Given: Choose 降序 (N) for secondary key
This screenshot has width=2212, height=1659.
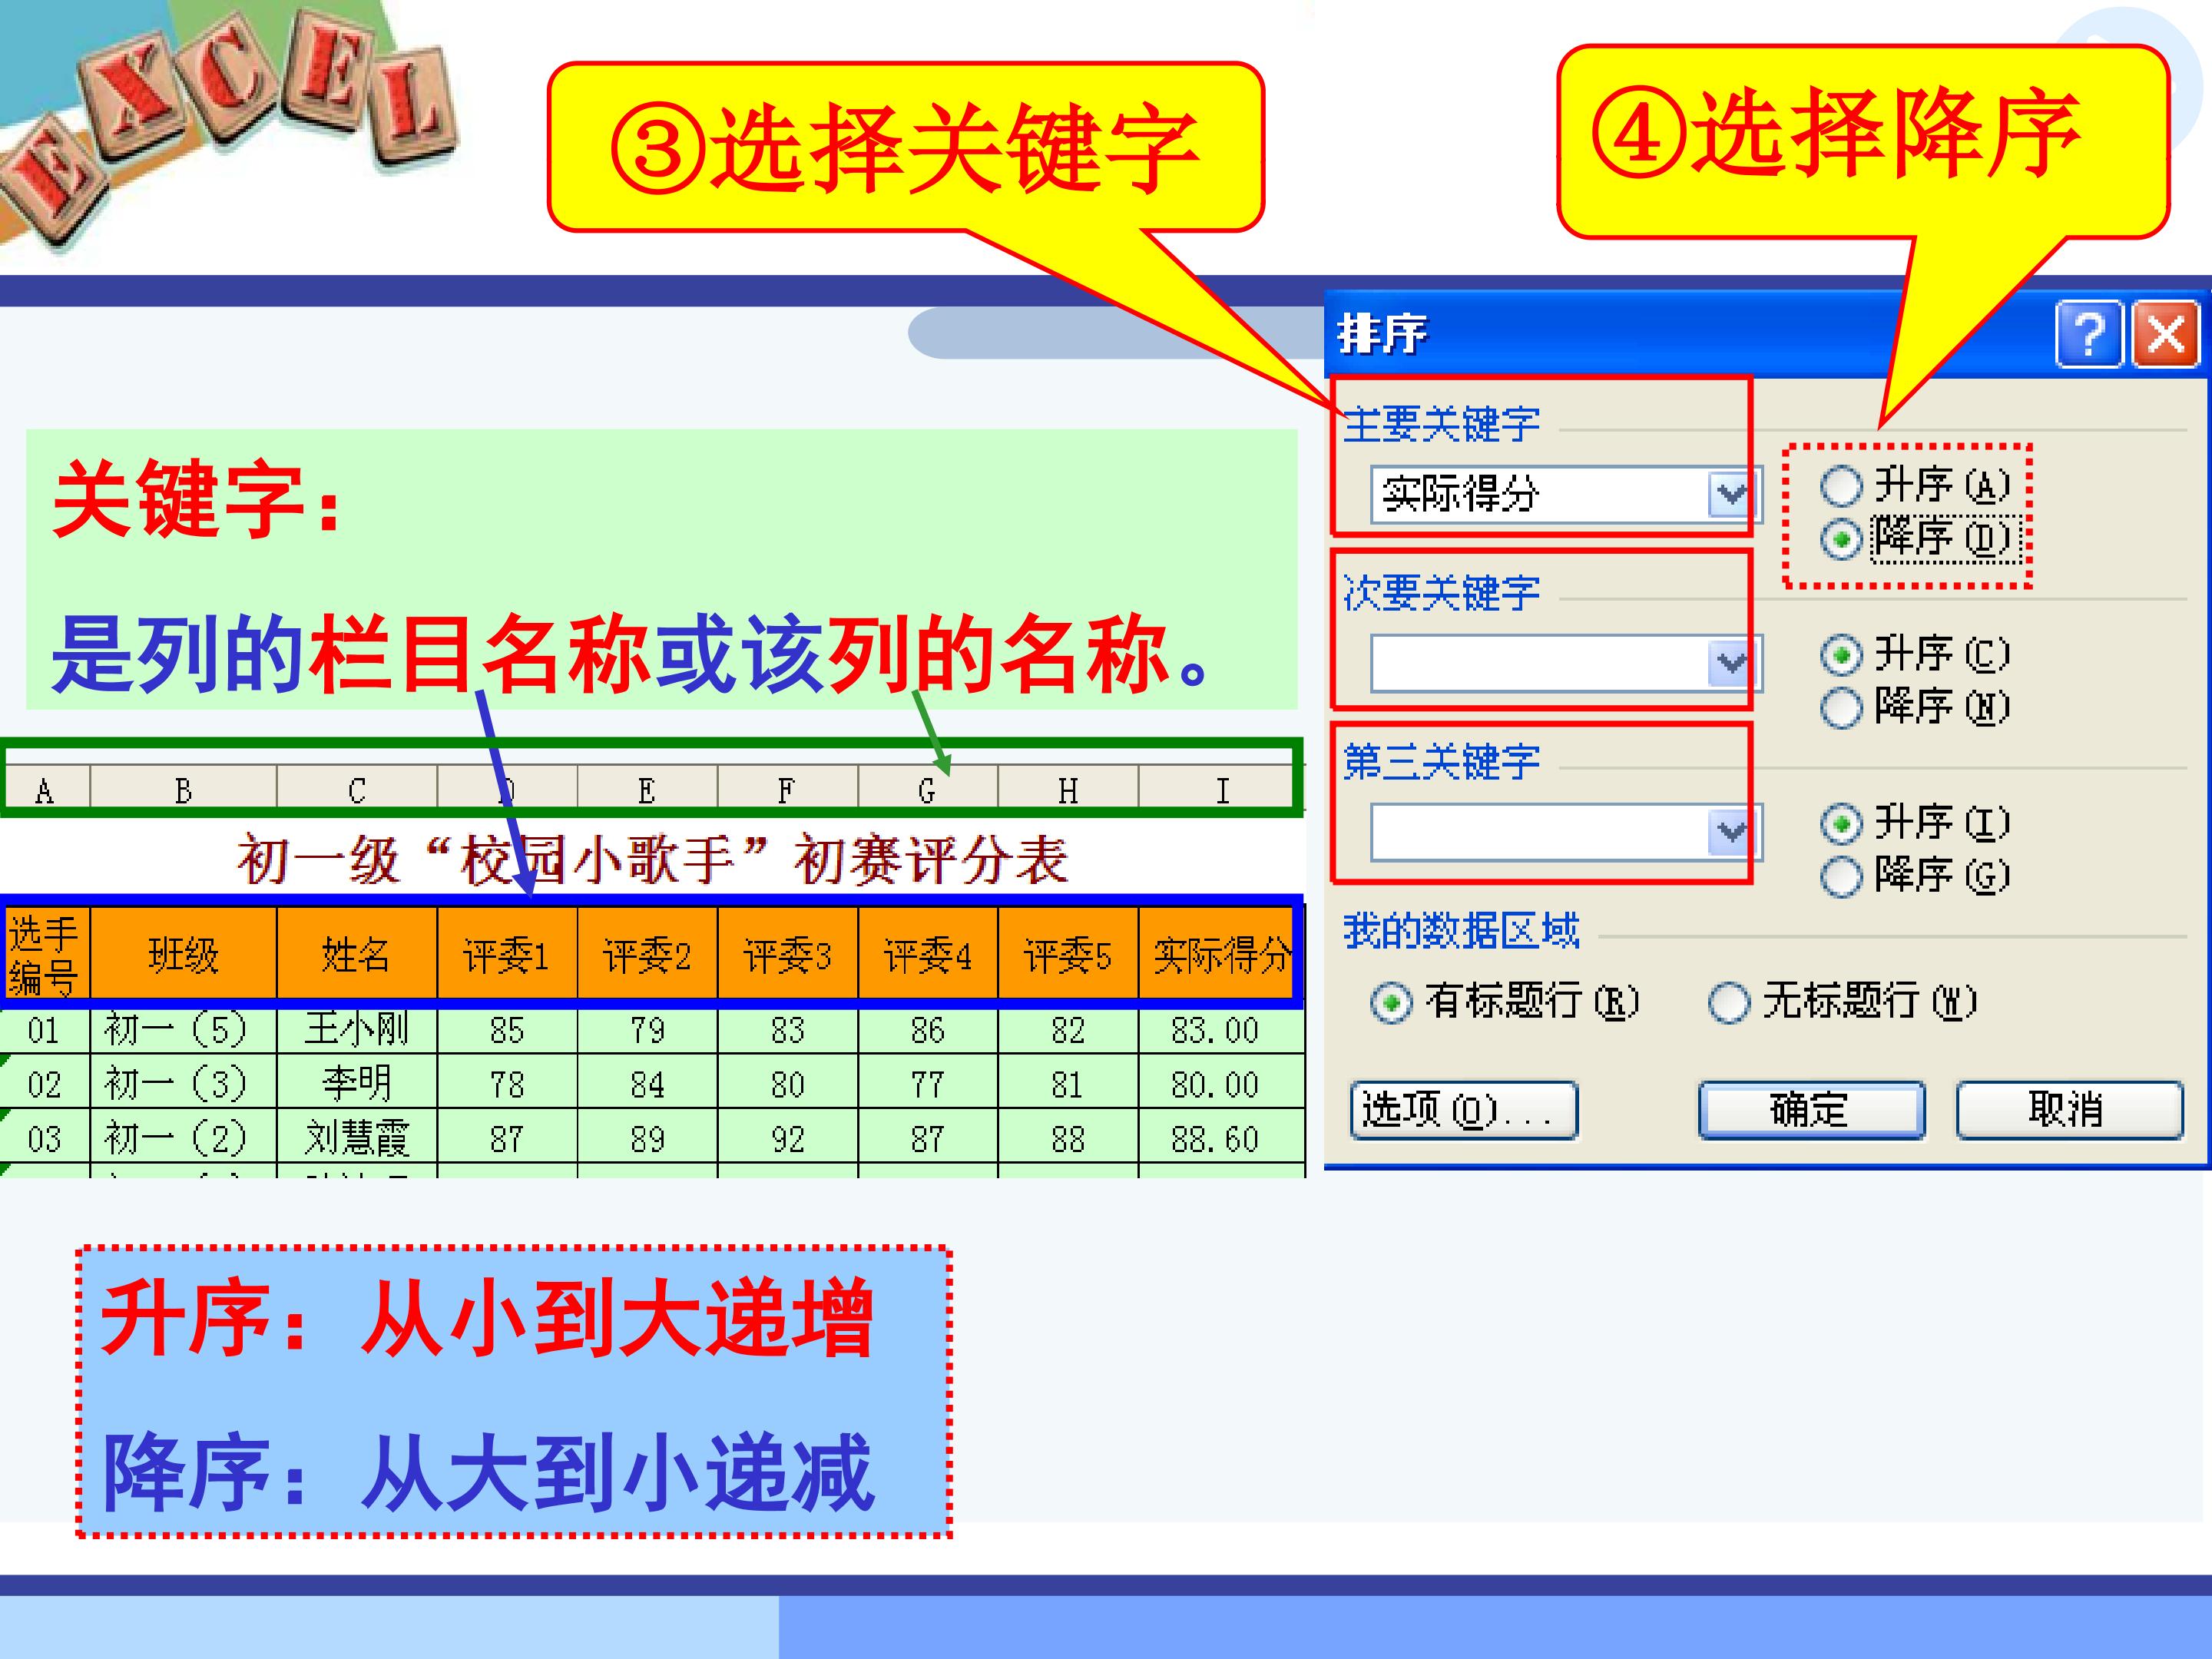Looking at the screenshot, I should pyautogui.click(x=1841, y=708).
